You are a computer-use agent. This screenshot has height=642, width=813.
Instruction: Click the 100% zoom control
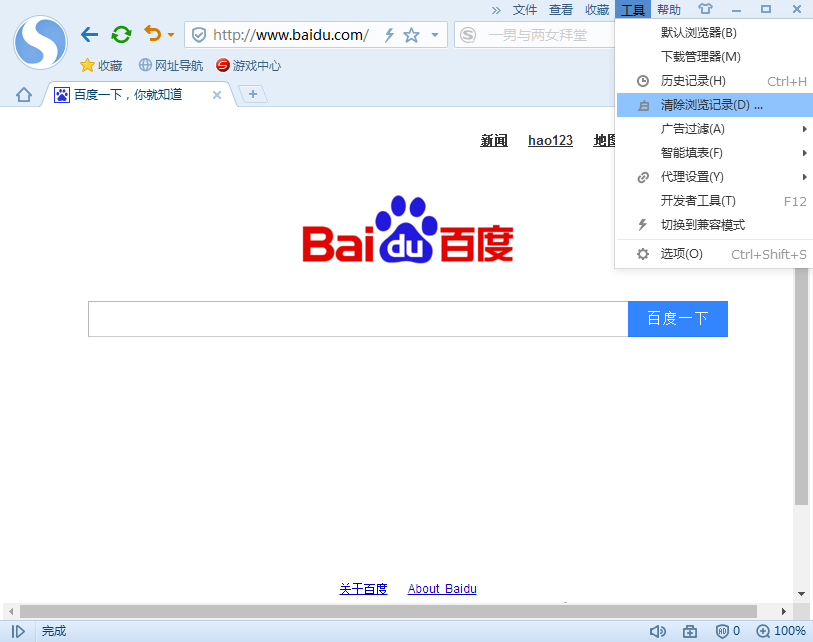781,631
